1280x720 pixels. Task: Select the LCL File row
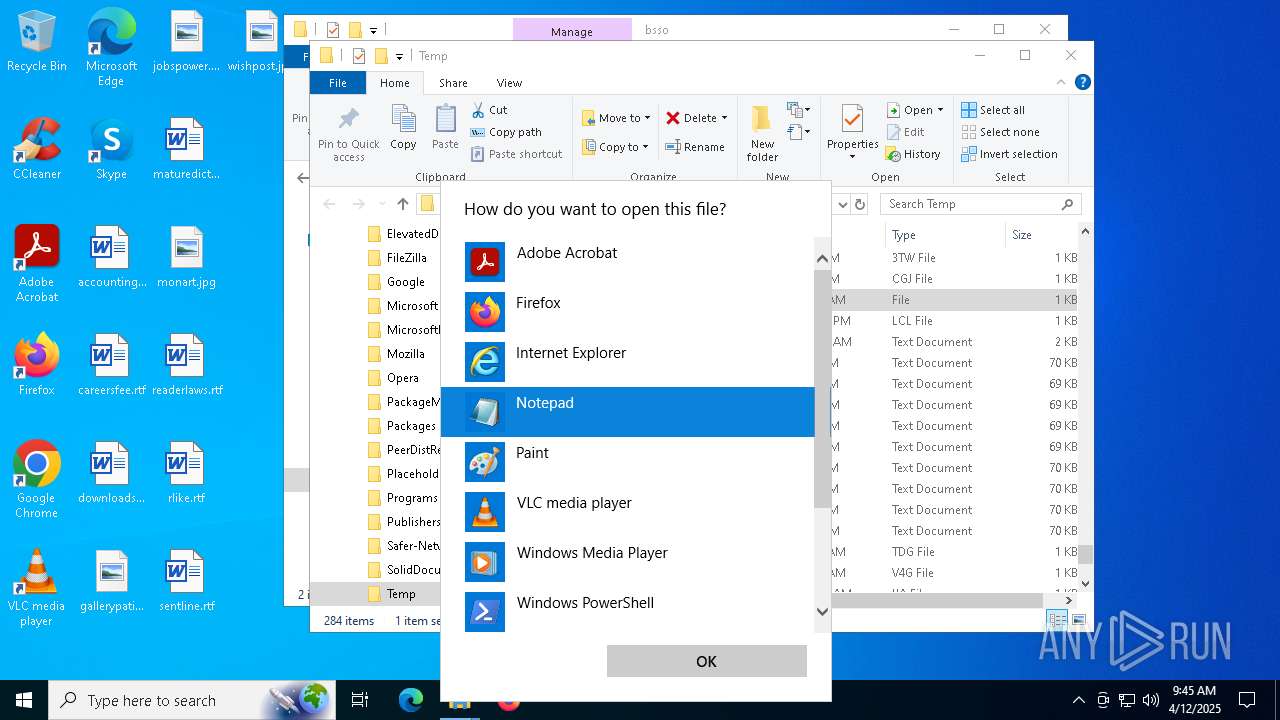pos(955,321)
